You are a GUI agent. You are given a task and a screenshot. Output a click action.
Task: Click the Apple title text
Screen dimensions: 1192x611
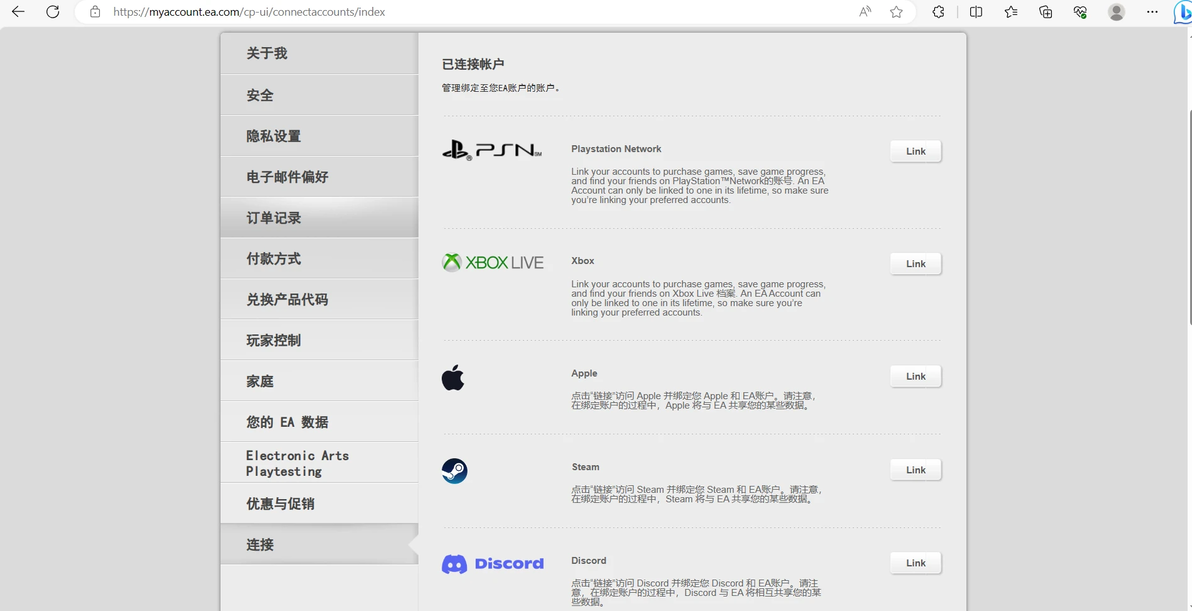(584, 373)
